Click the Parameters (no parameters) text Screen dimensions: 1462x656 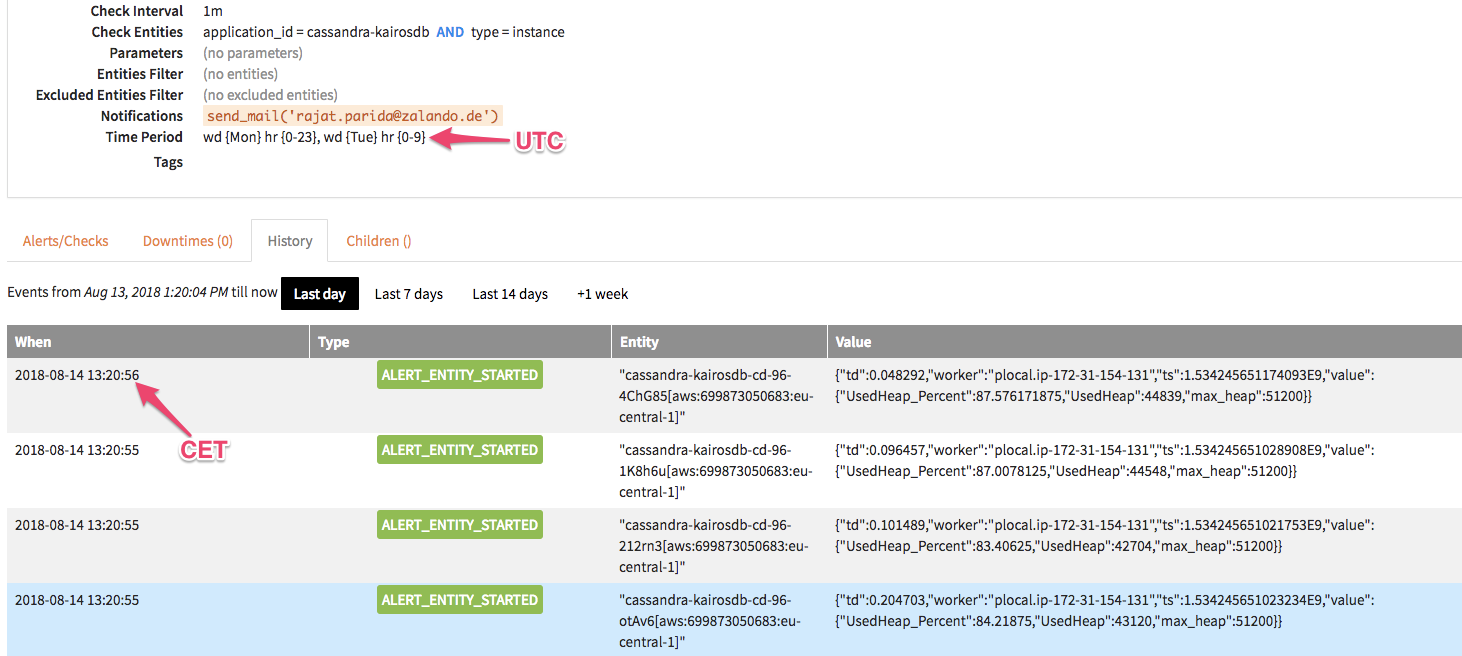click(x=253, y=53)
